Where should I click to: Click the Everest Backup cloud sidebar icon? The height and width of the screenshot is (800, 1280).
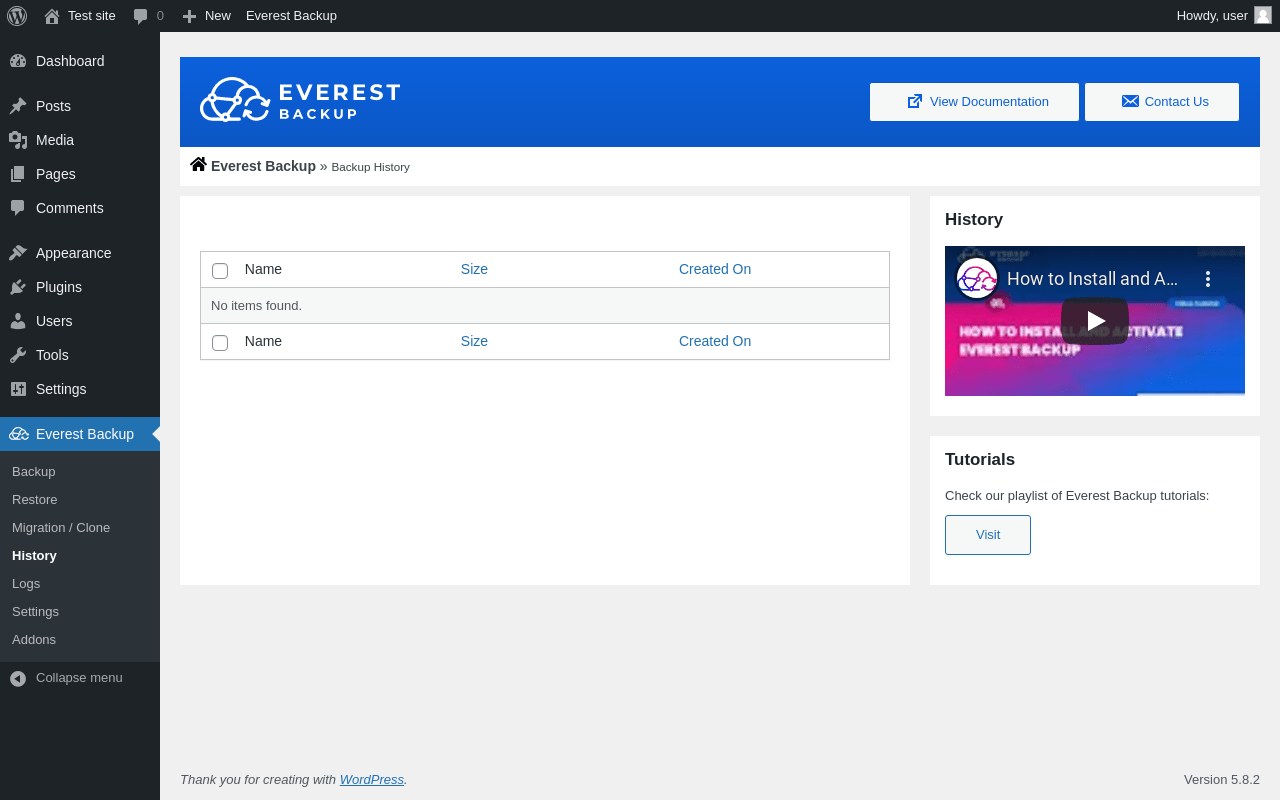(x=18, y=434)
